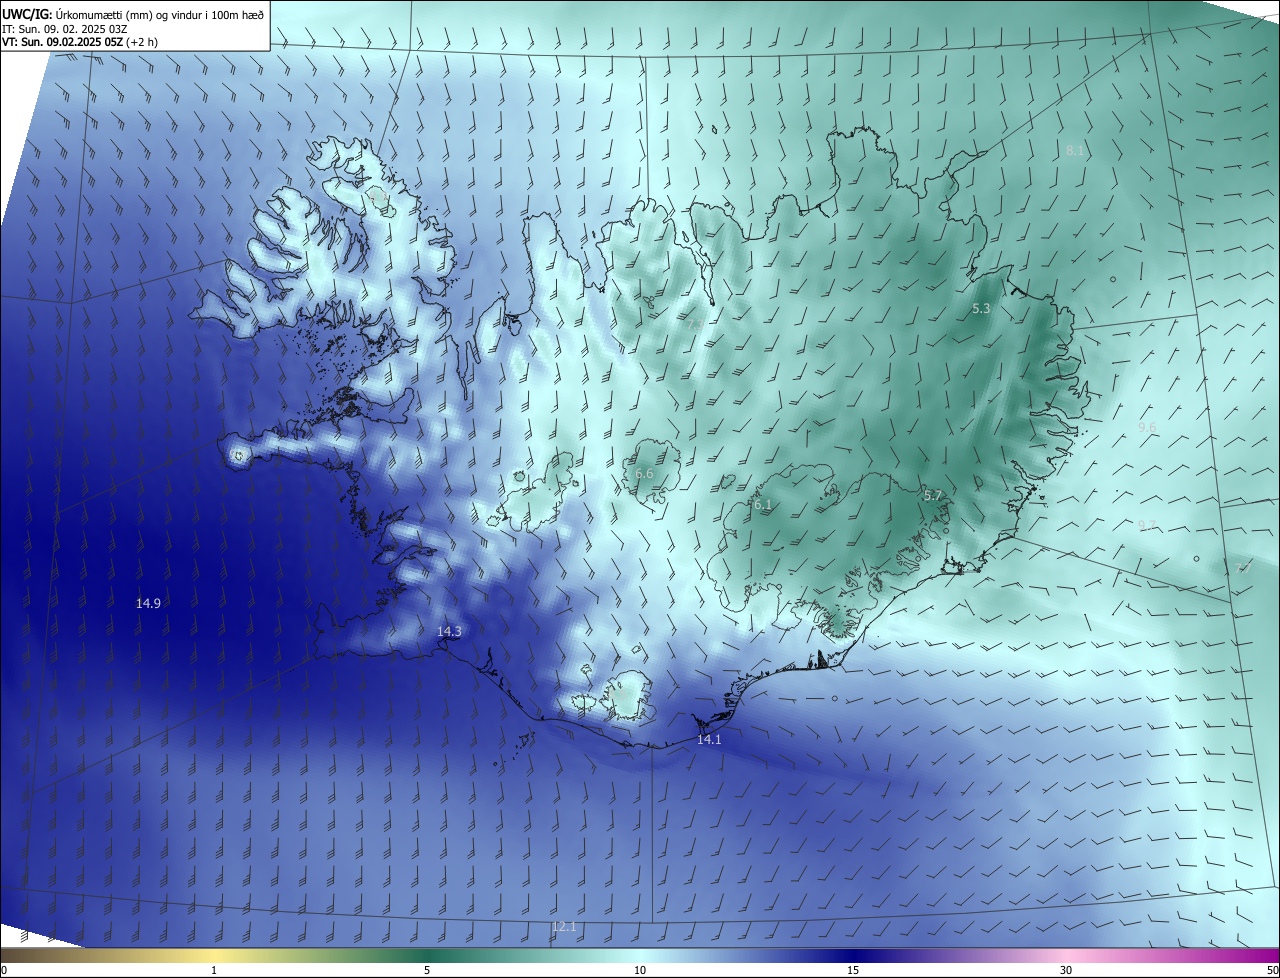Click the 5.3 value label in east Iceland
Viewport: 1280px width, 978px height.
[981, 309]
